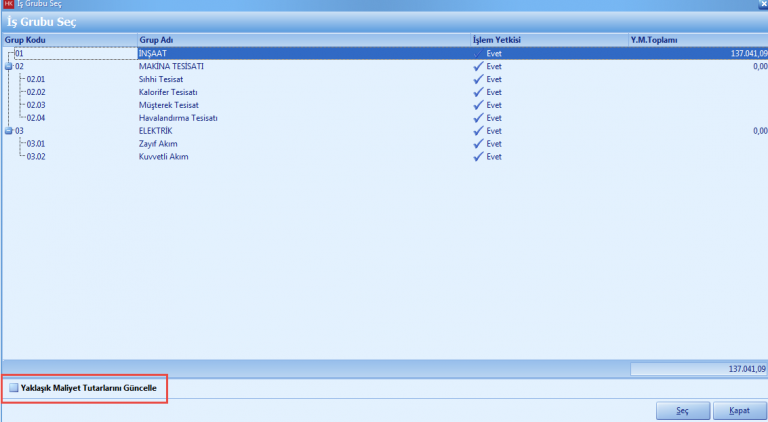Click the checkmark icon beside Zayıf Akım

[478, 144]
